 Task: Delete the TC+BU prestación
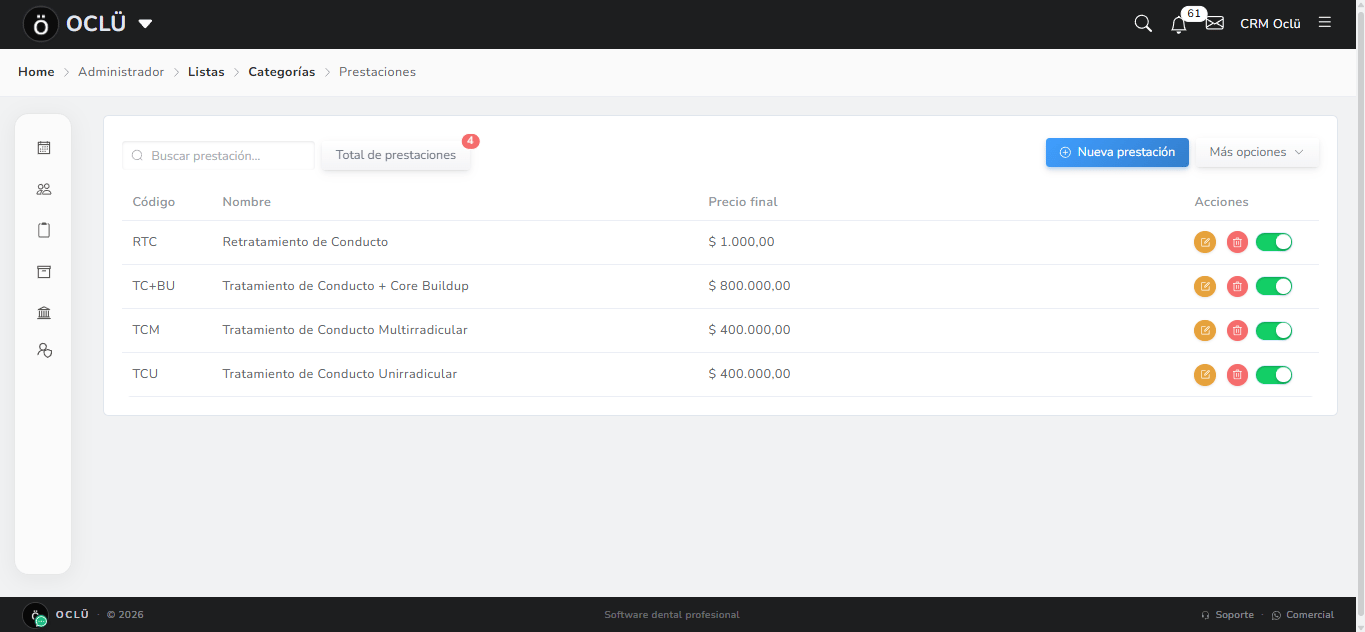pyautogui.click(x=1237, y=286)
